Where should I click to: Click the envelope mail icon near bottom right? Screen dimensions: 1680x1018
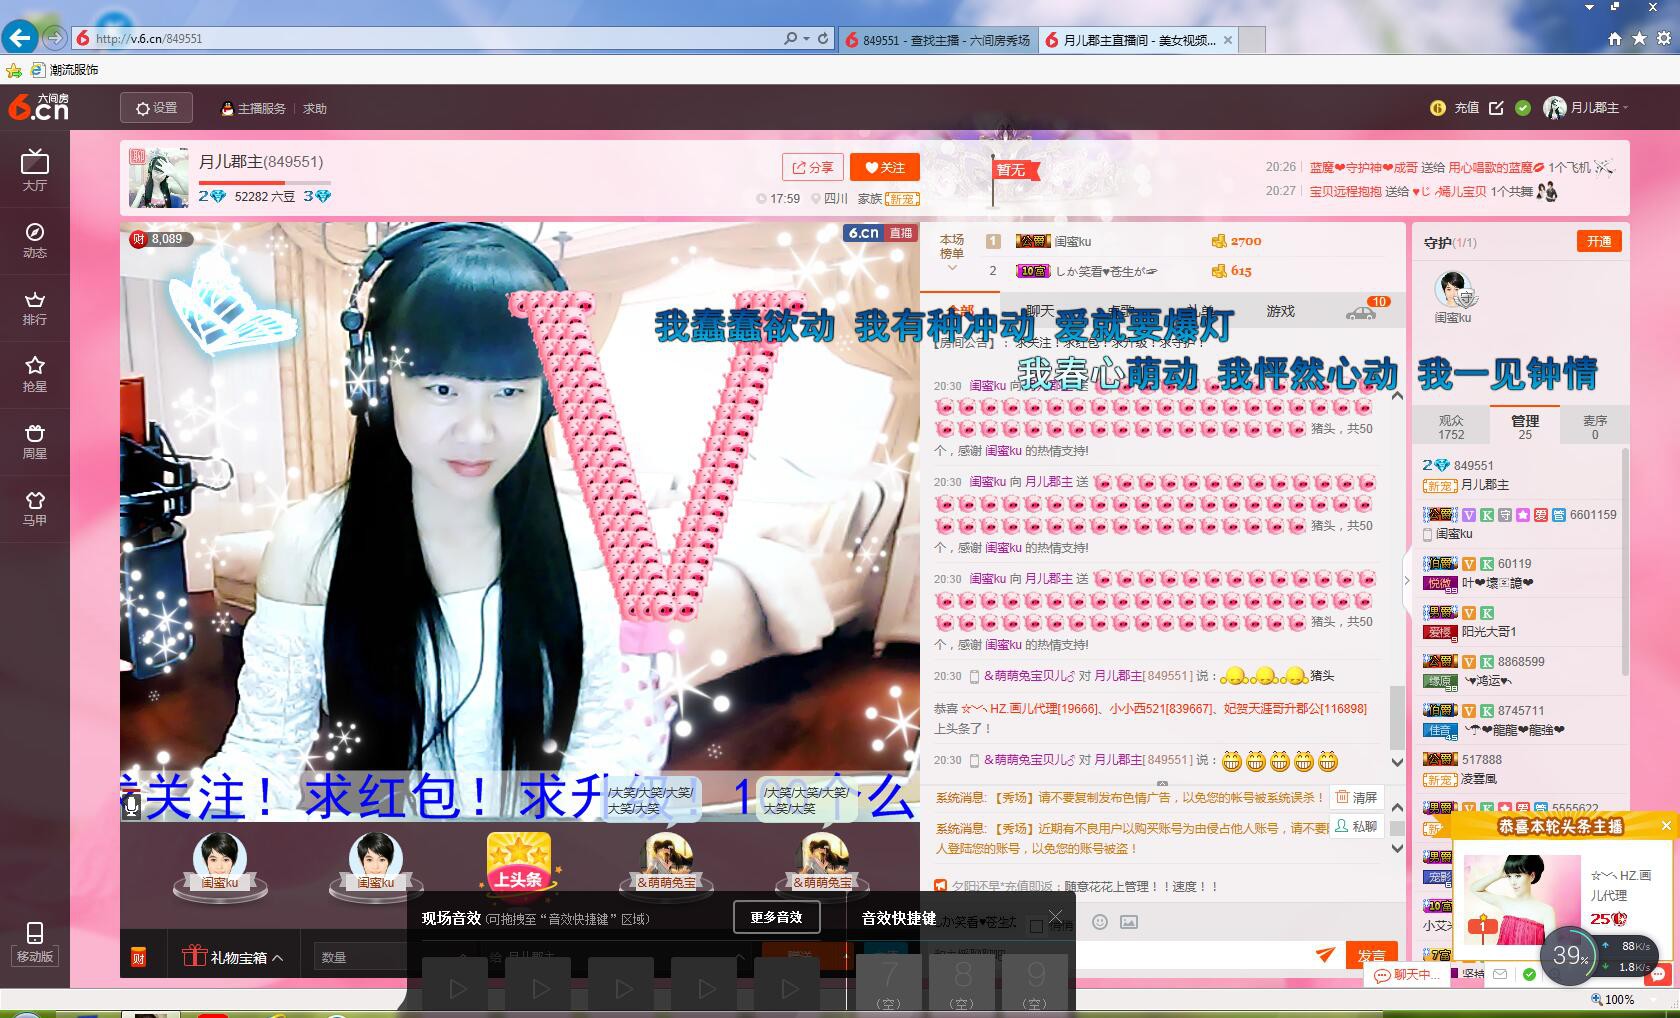click(x=1500, y=973)
